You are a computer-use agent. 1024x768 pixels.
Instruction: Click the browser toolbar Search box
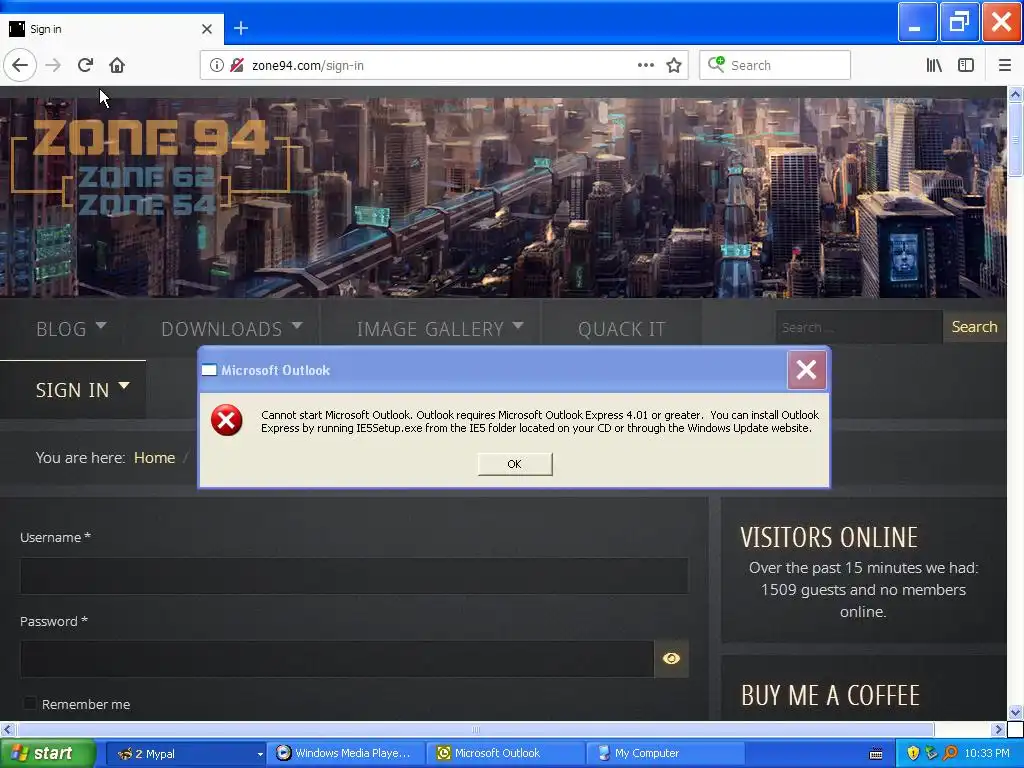[x=775, y=65]
